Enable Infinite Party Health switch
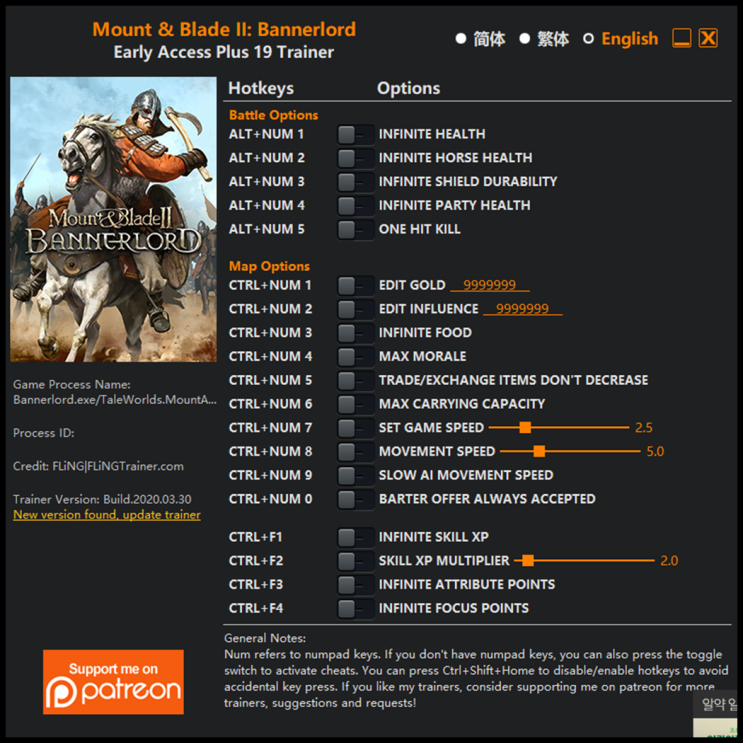Image resolution: width=743 pixels, height=743 pixels. coord(355,206)
